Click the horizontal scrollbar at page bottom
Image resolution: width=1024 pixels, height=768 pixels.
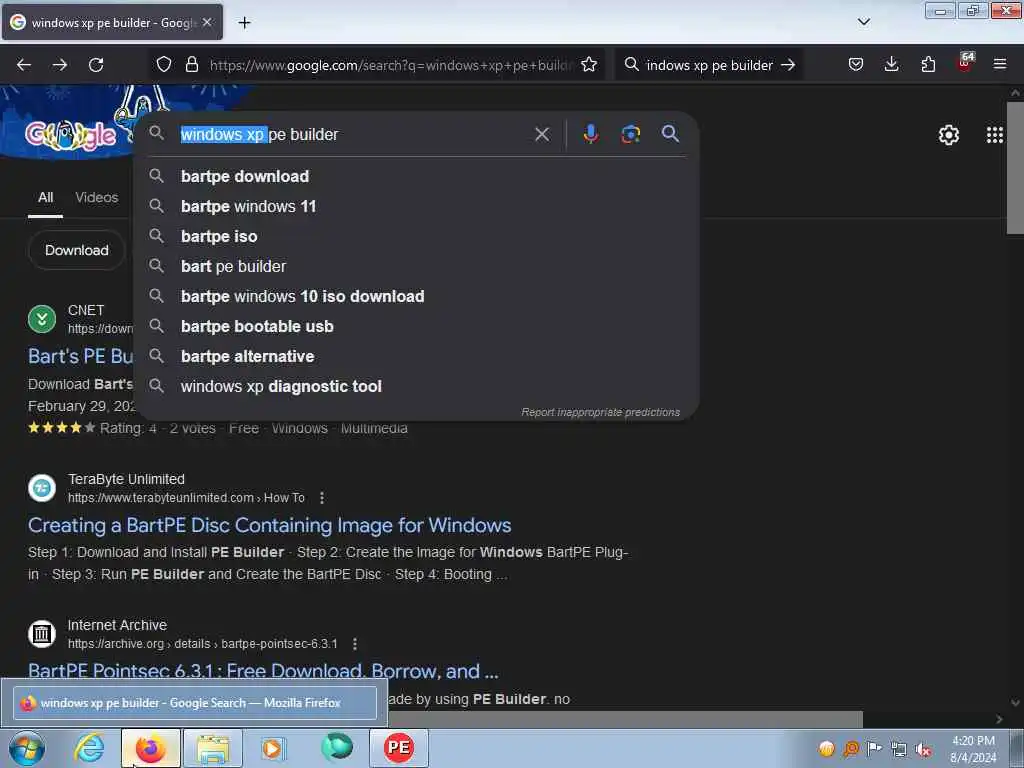tap(626, 719)
